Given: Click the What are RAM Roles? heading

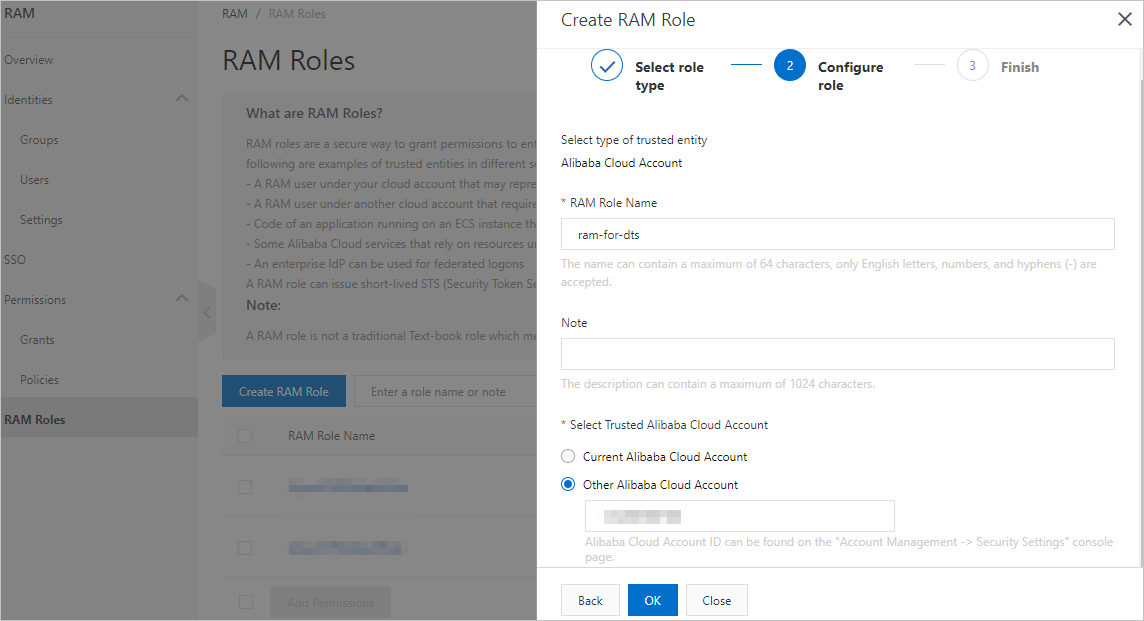Looking at the screenshot, I should [314, 113].
